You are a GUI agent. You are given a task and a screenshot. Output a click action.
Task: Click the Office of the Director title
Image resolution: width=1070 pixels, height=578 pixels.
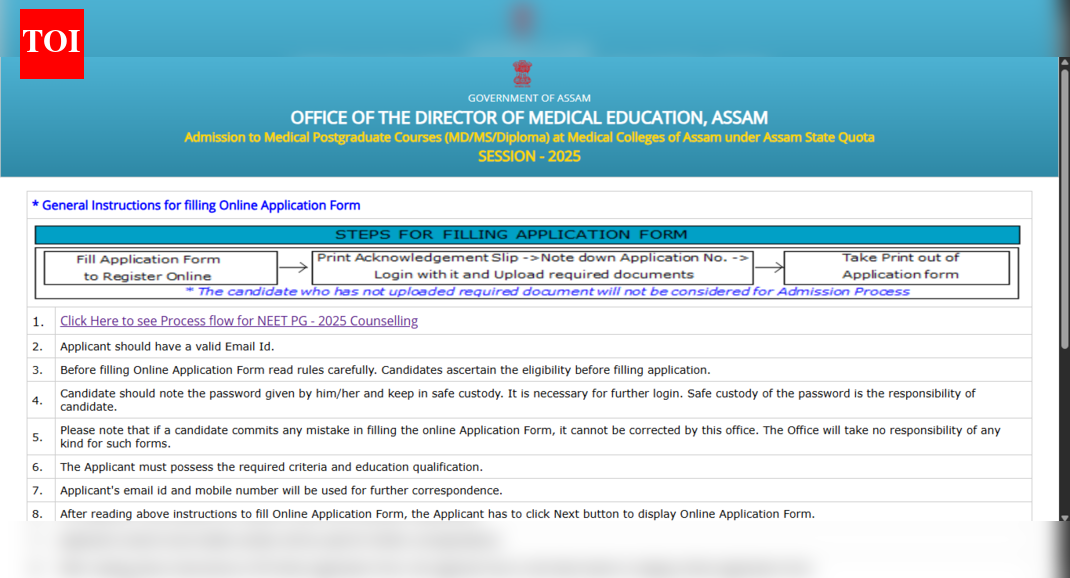tap(529, 118)
